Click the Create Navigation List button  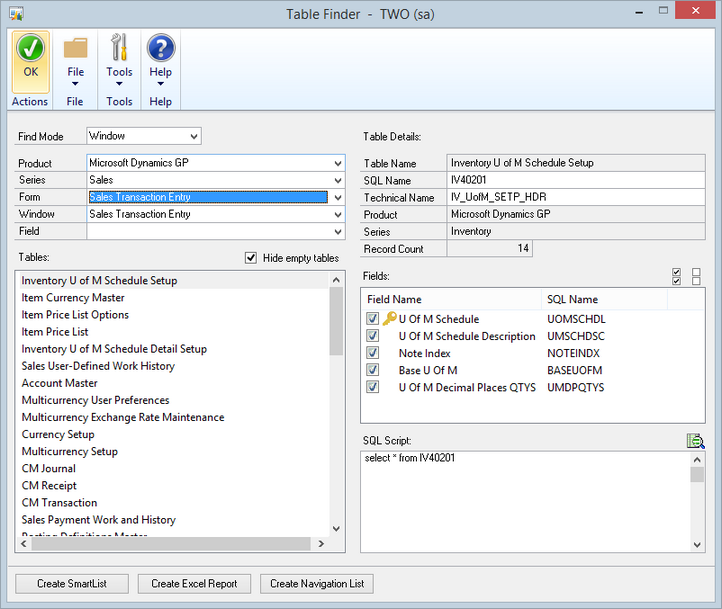[x=317, y=584]
